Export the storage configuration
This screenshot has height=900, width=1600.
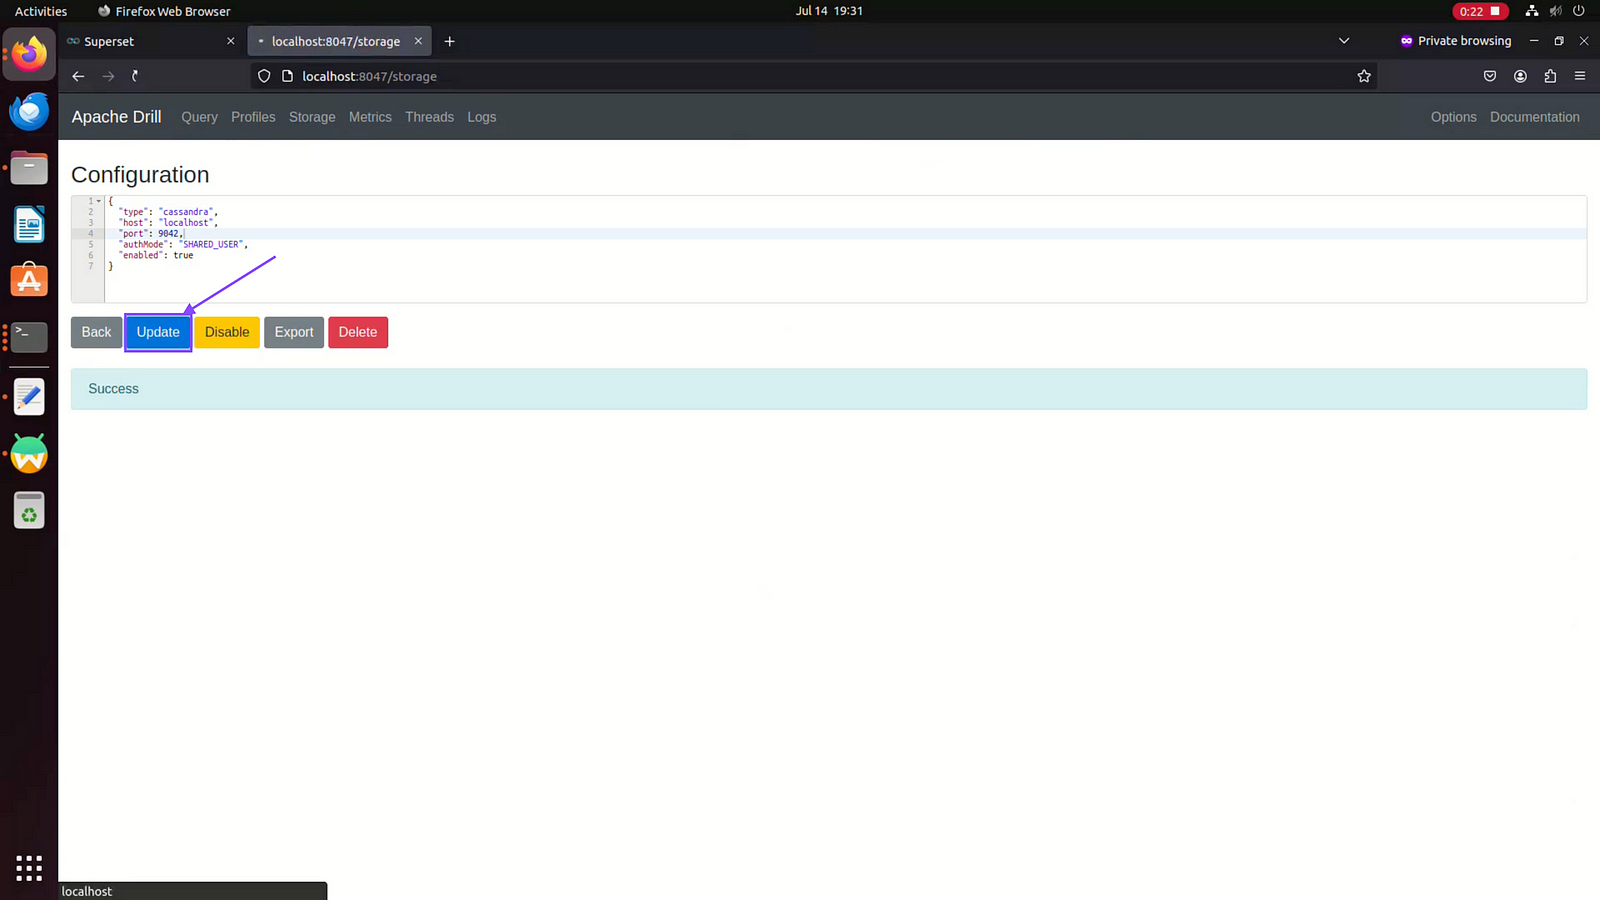[294, 332]
